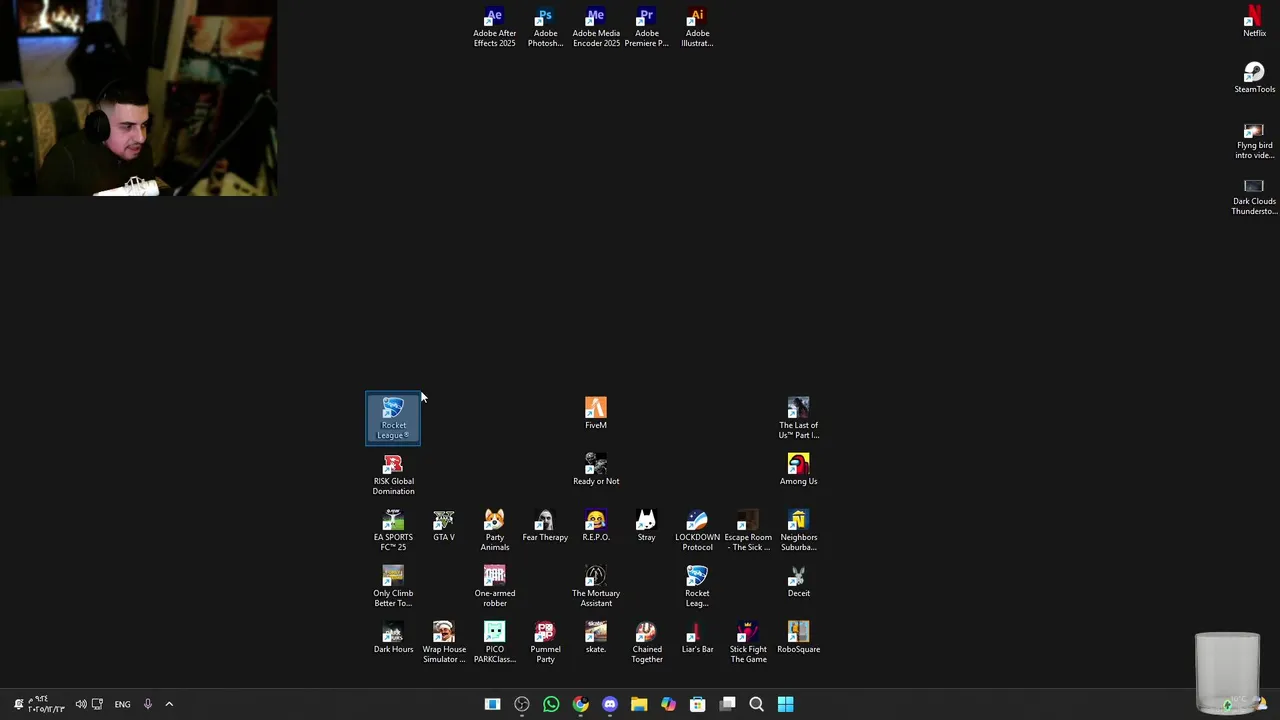Select the Among Us desktop icon
This screenshot has width=1280, height=720.
(798, 470)
